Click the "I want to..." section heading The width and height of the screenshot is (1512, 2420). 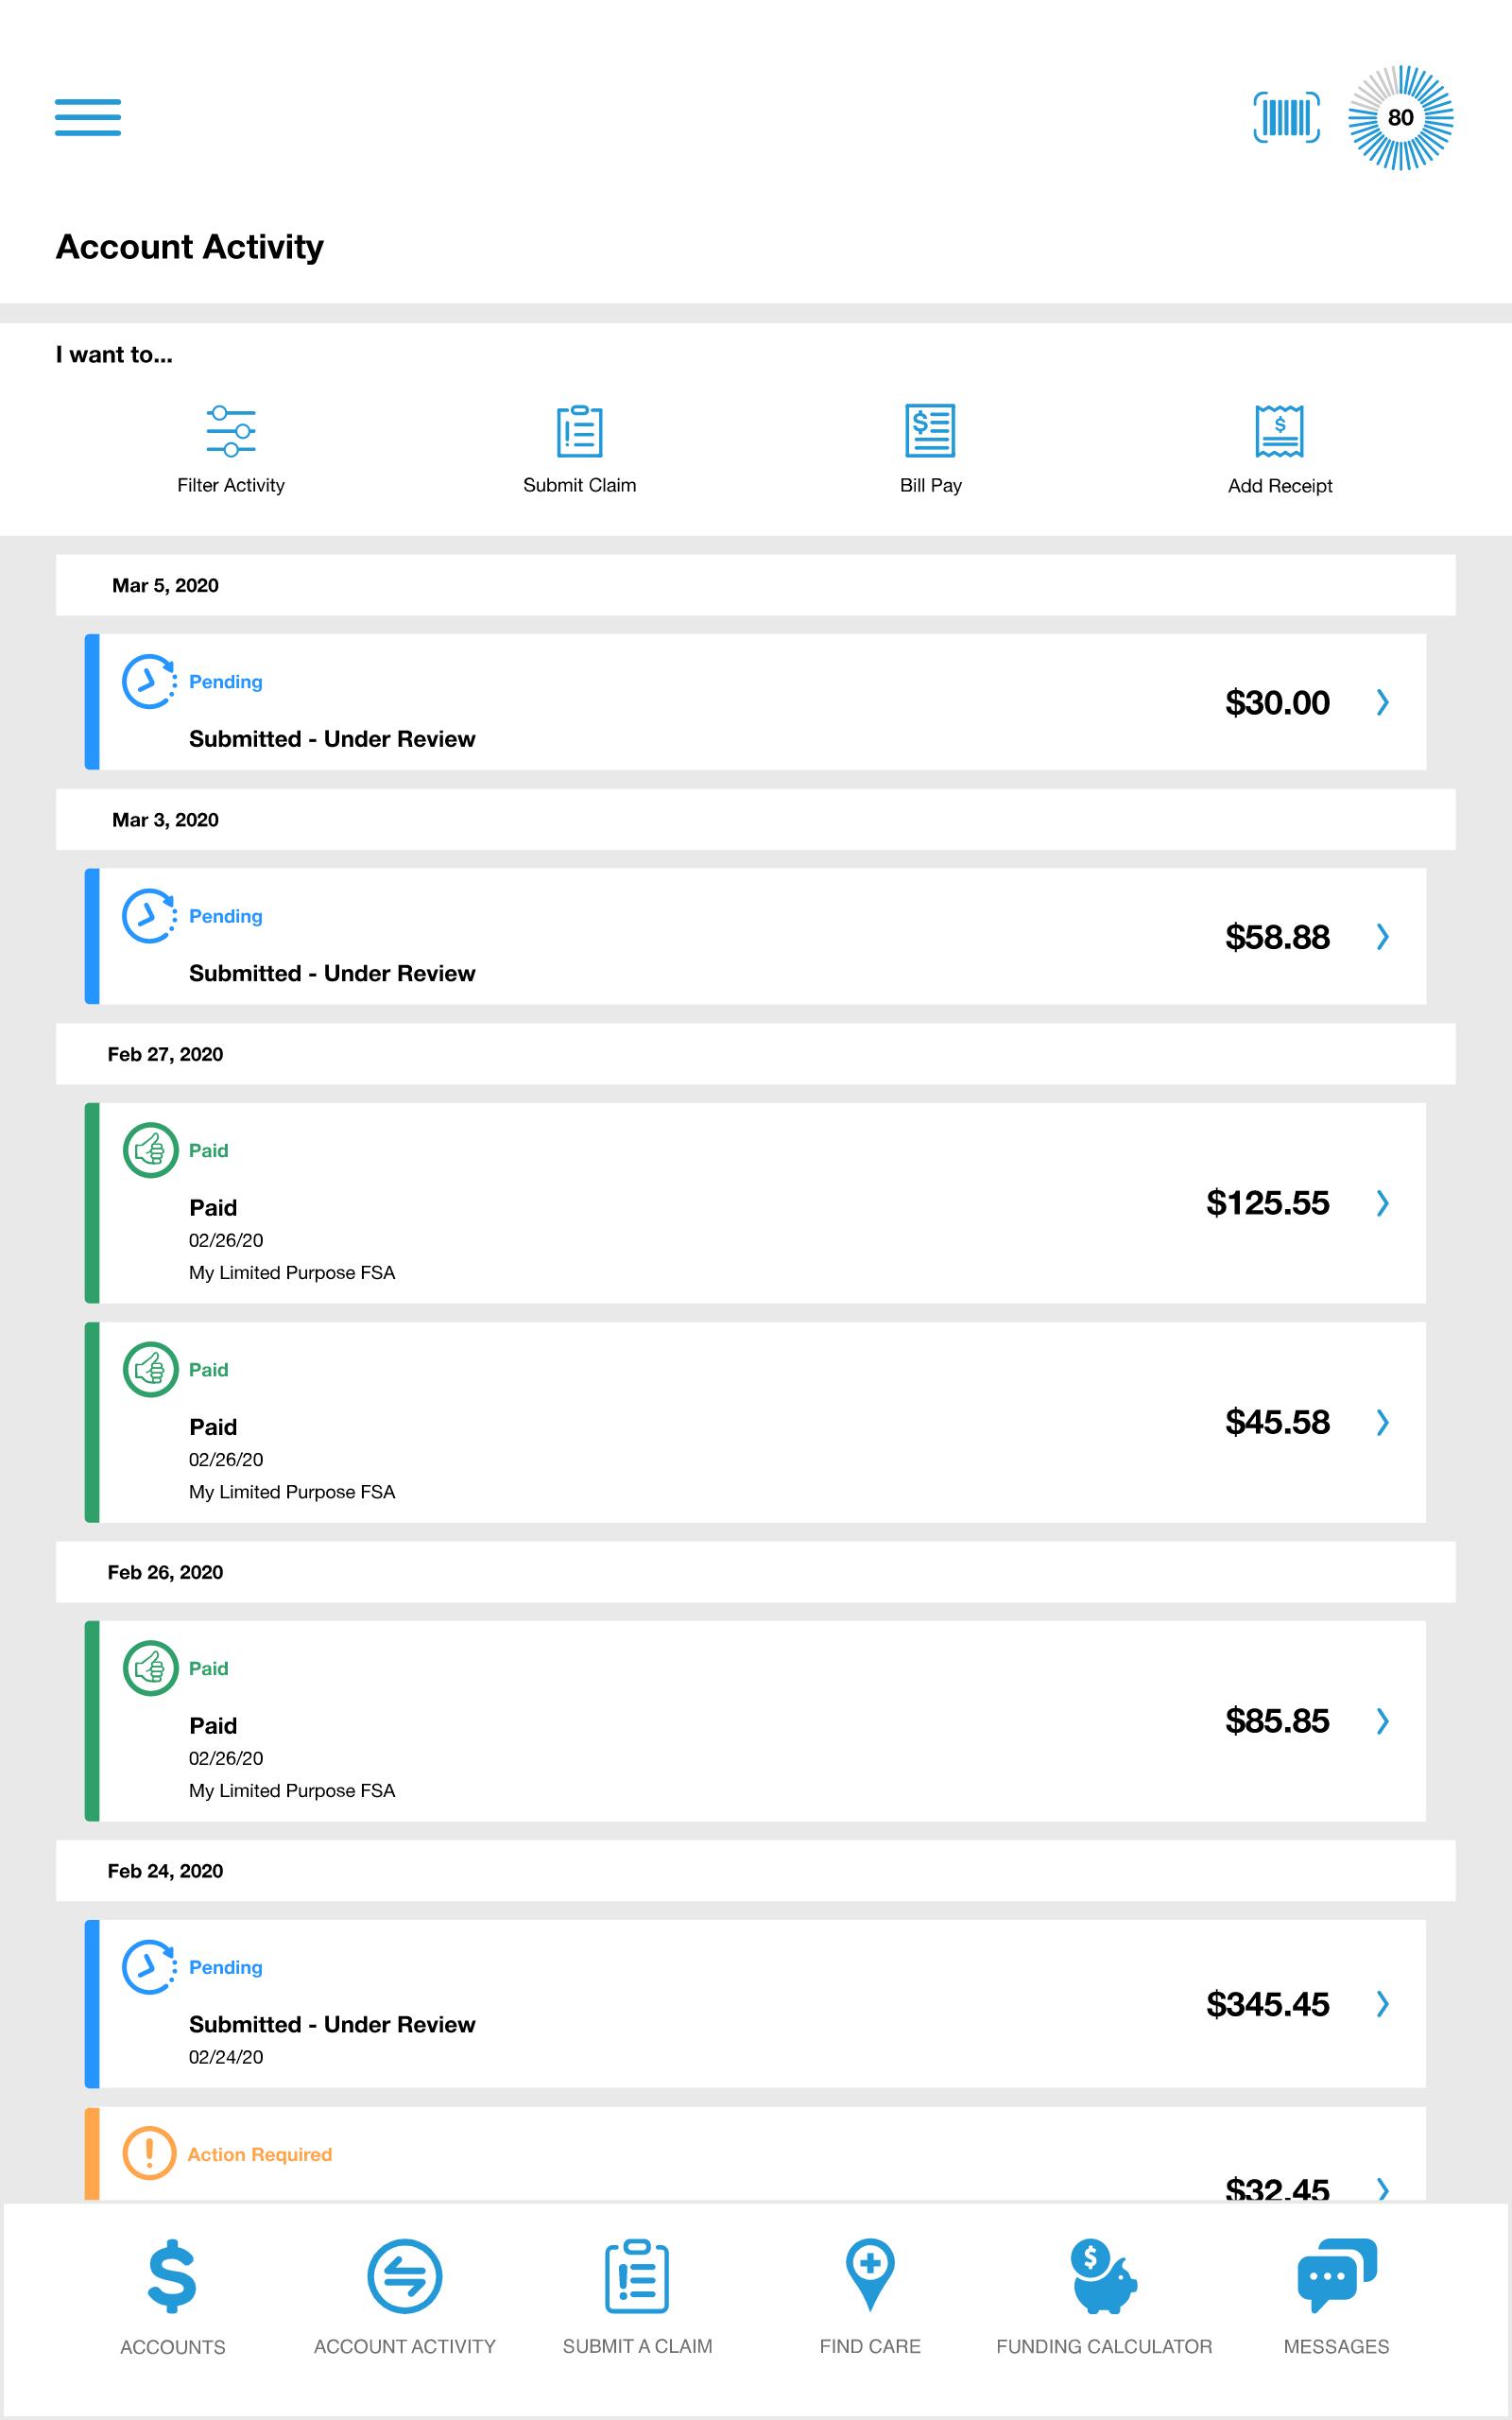click(114, 354)
